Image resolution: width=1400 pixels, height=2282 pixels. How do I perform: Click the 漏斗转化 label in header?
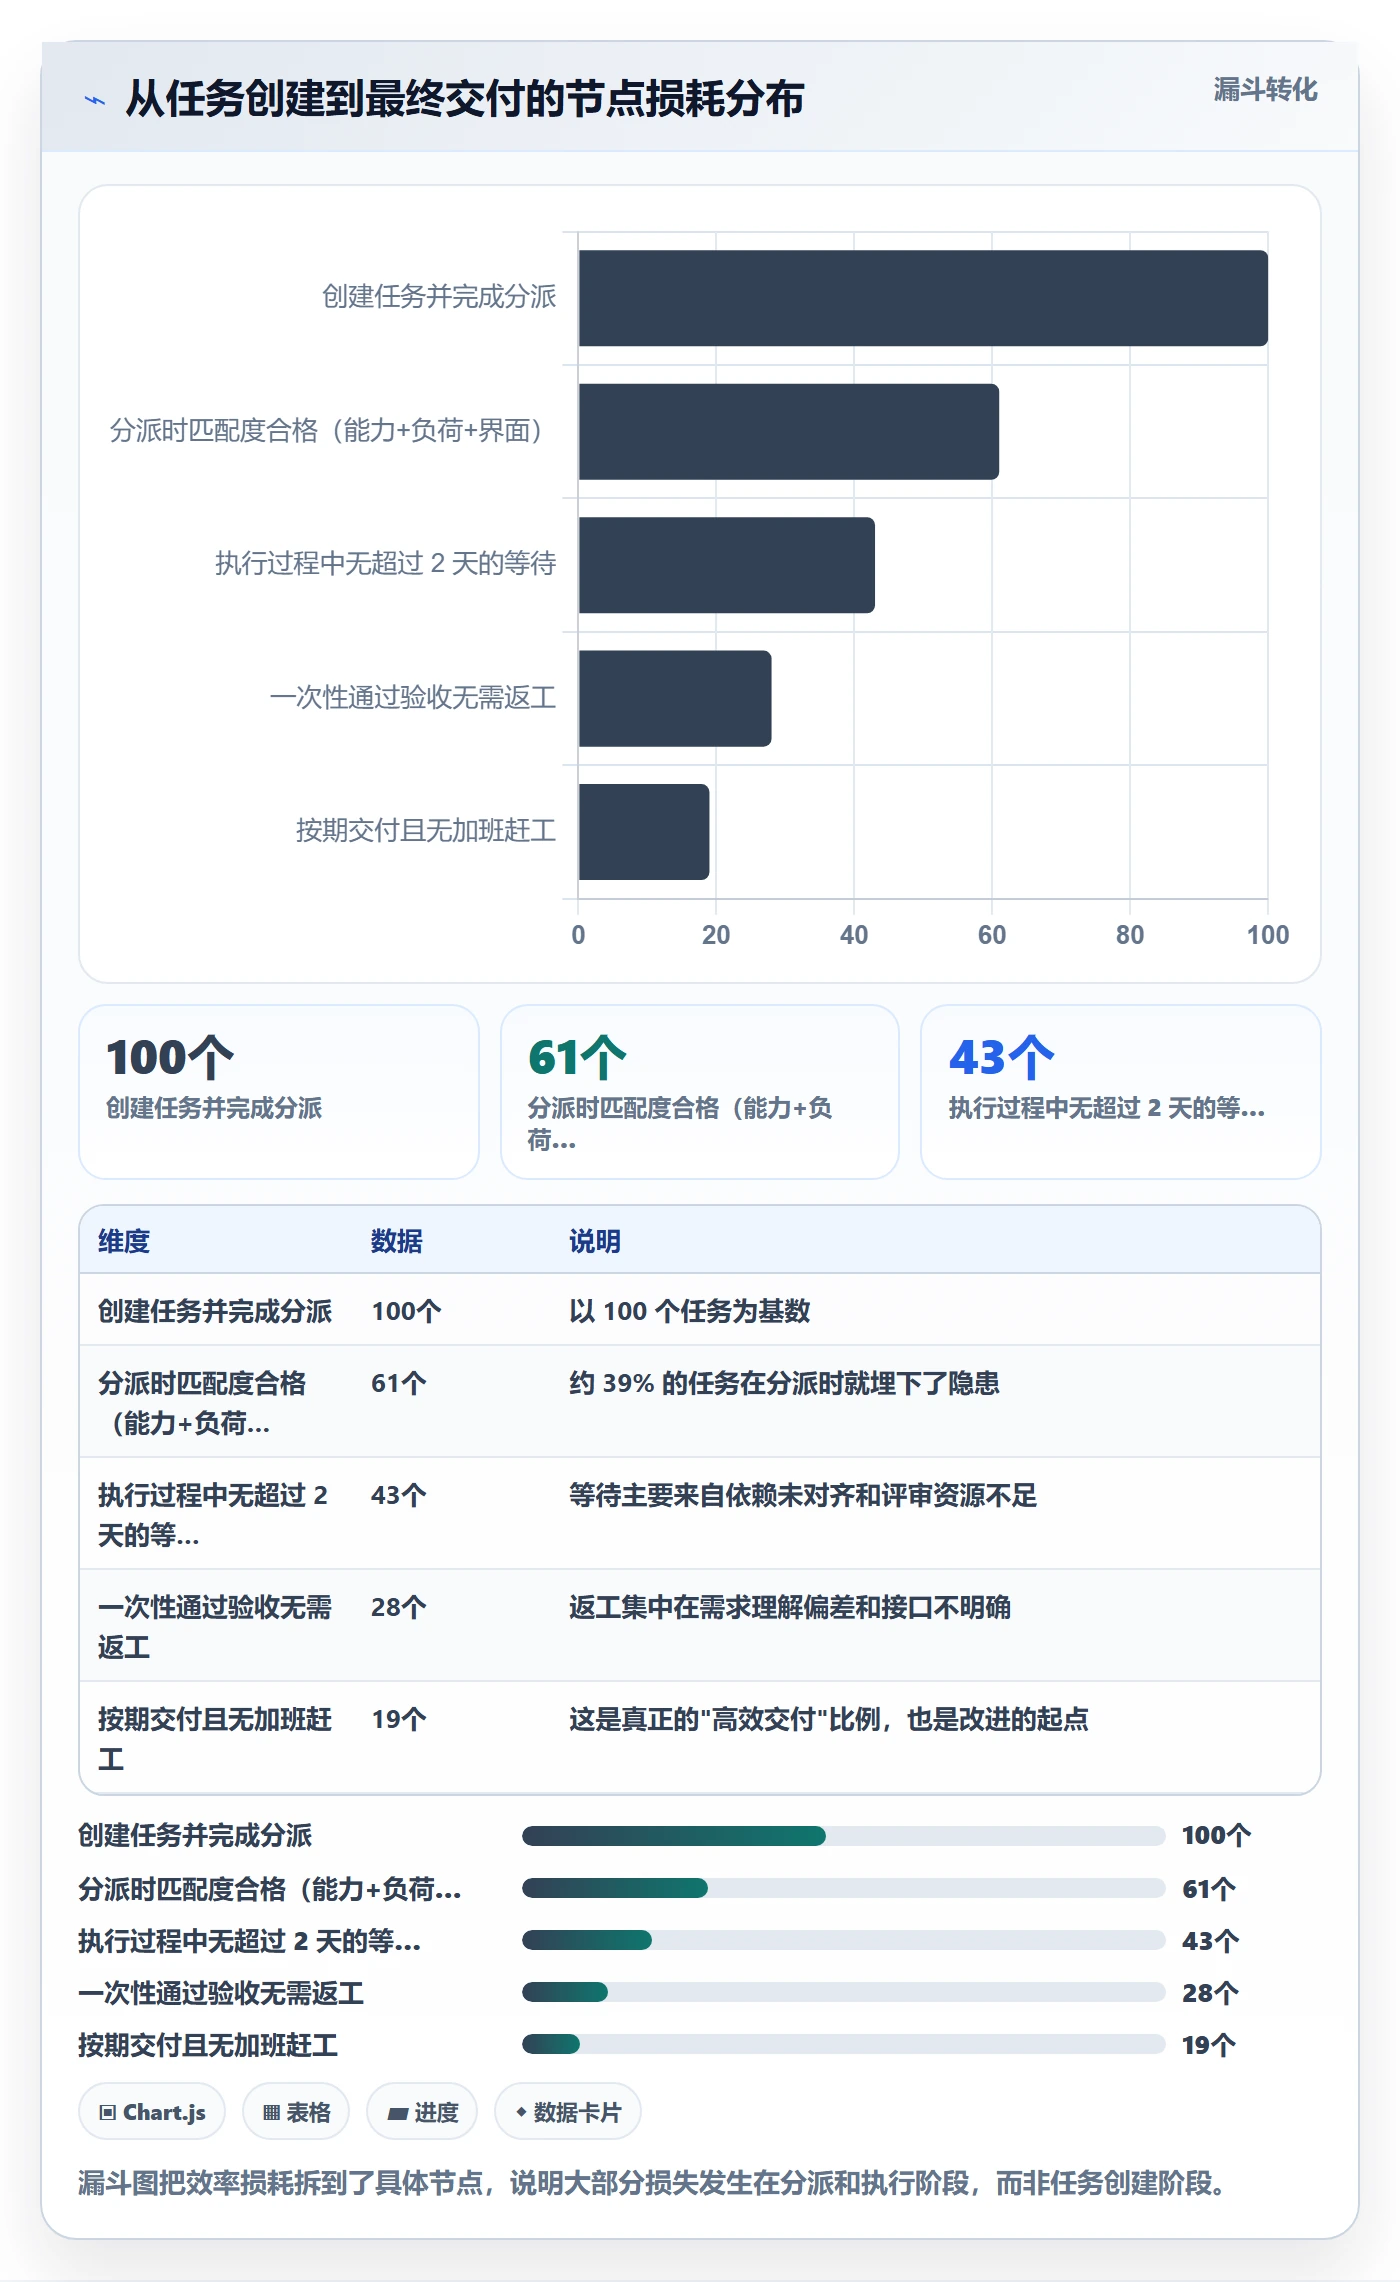point(1265,90)
